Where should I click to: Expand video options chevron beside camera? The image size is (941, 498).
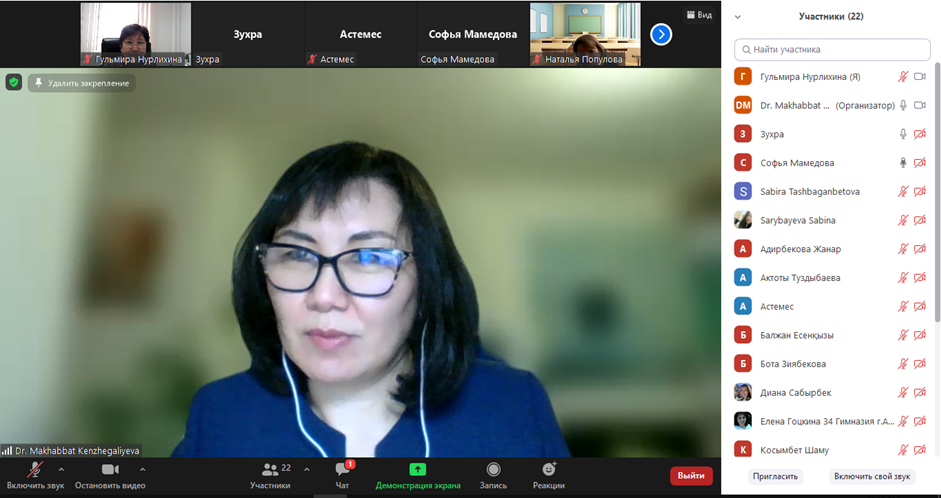point(142,469)
